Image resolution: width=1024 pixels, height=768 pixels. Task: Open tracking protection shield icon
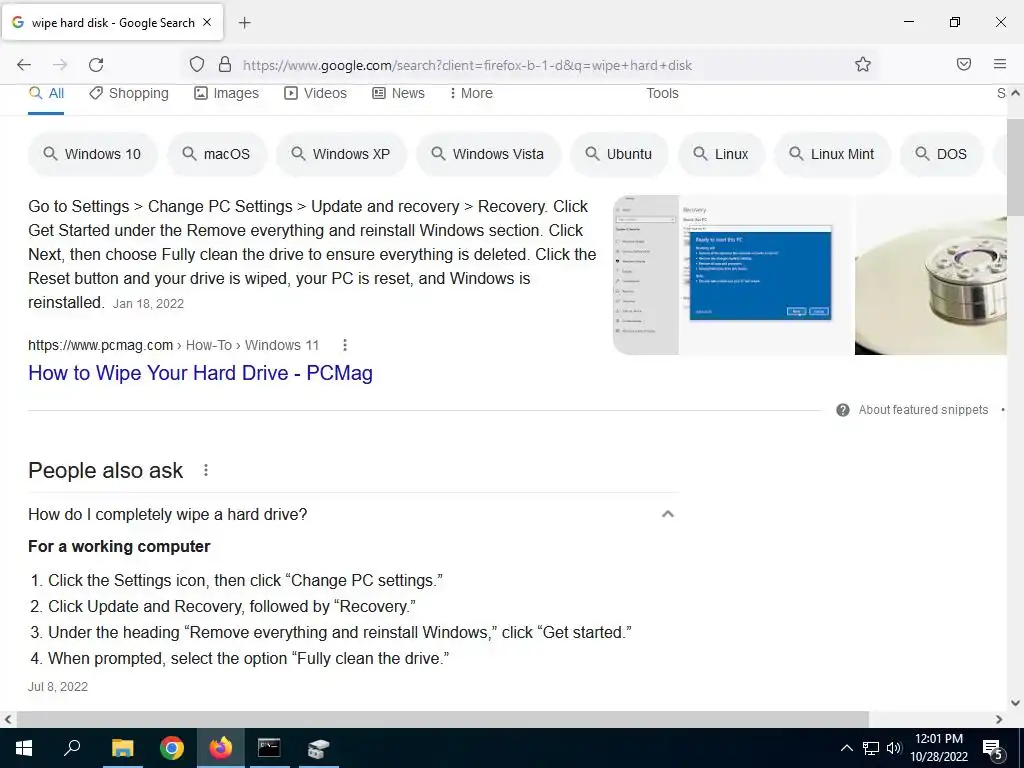197,64
